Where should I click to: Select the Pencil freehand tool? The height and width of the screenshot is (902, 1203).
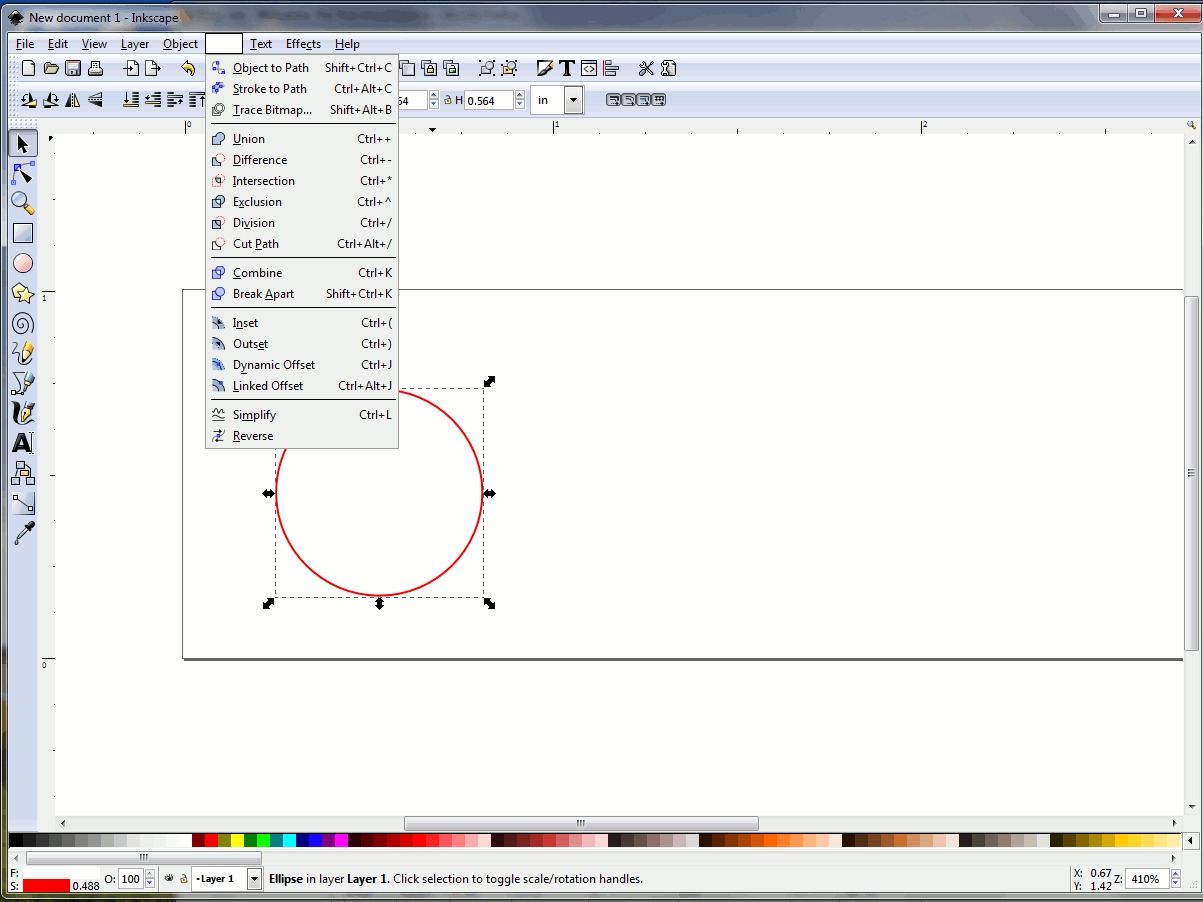(23, 353)
